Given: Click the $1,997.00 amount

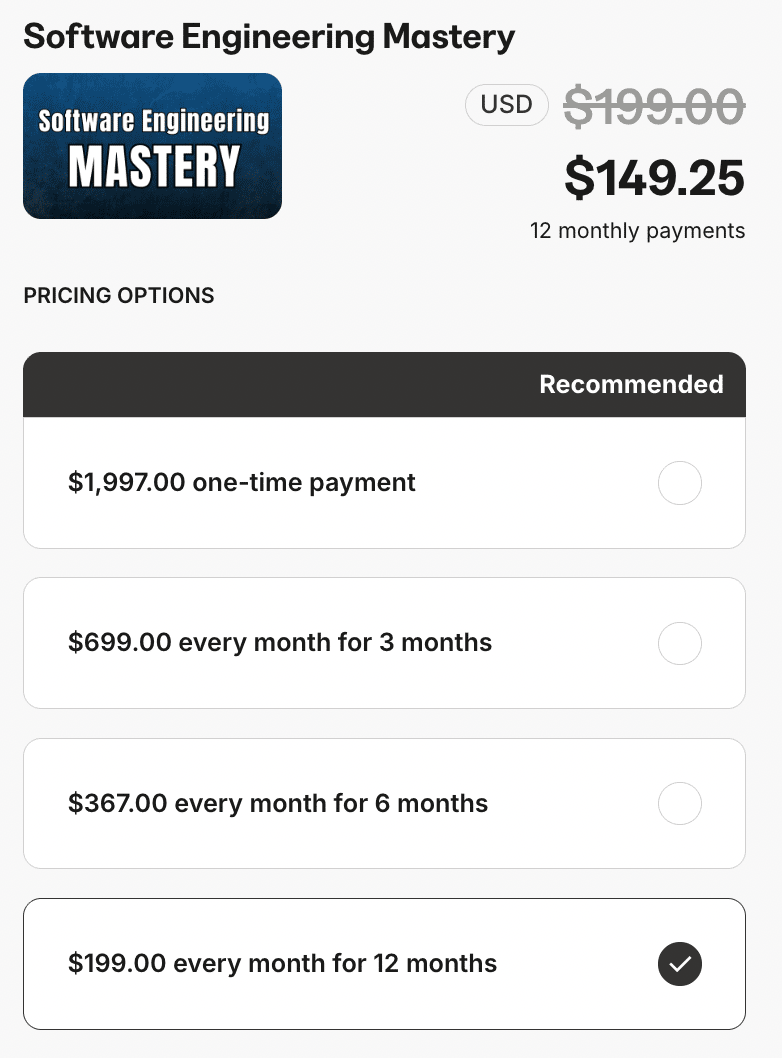Looking at the screenshot, I should pos(127,483).
